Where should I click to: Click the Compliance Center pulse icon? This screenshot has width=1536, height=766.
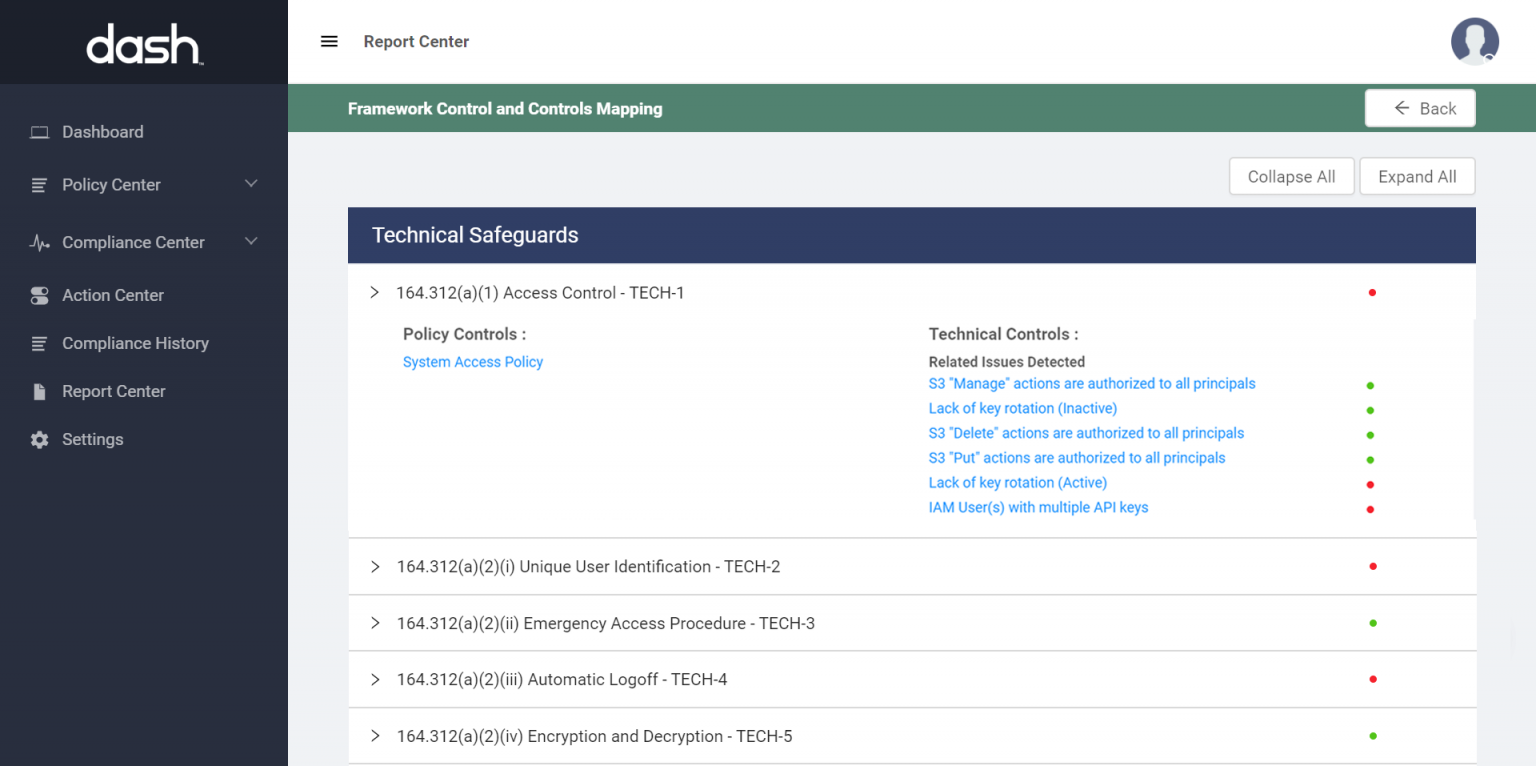coord(39,242)
